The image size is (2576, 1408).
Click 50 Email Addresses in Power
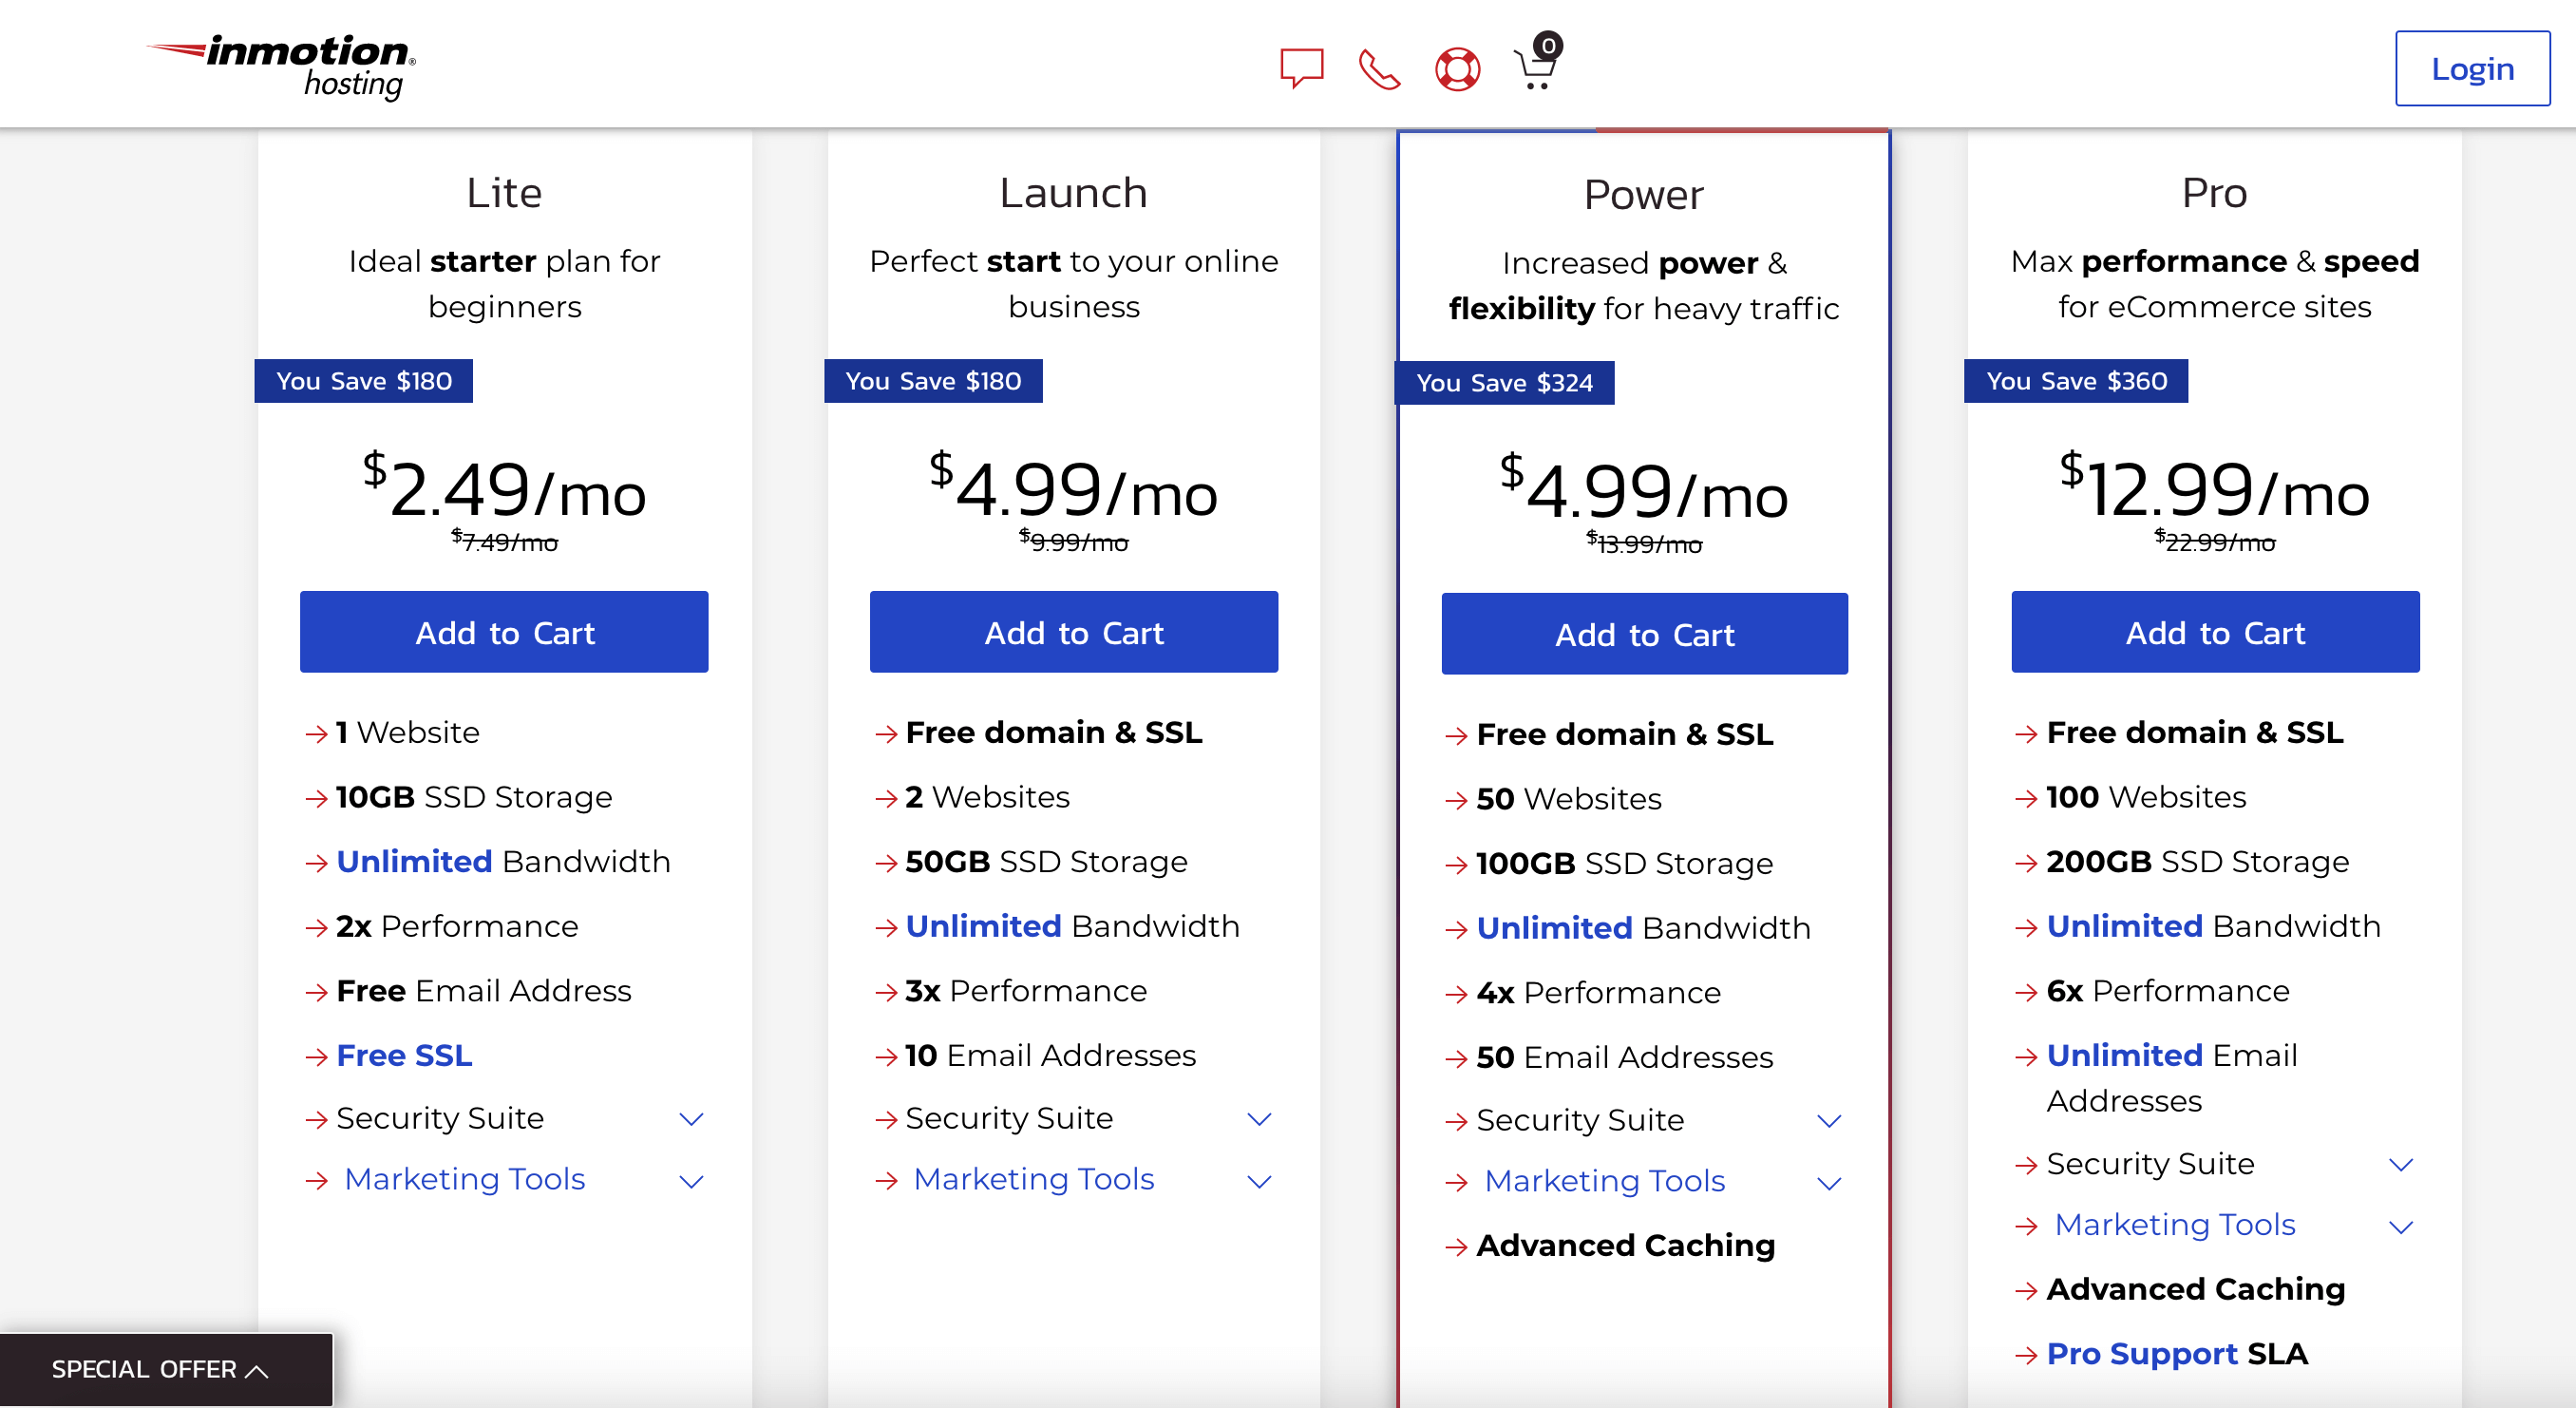1625,1057
